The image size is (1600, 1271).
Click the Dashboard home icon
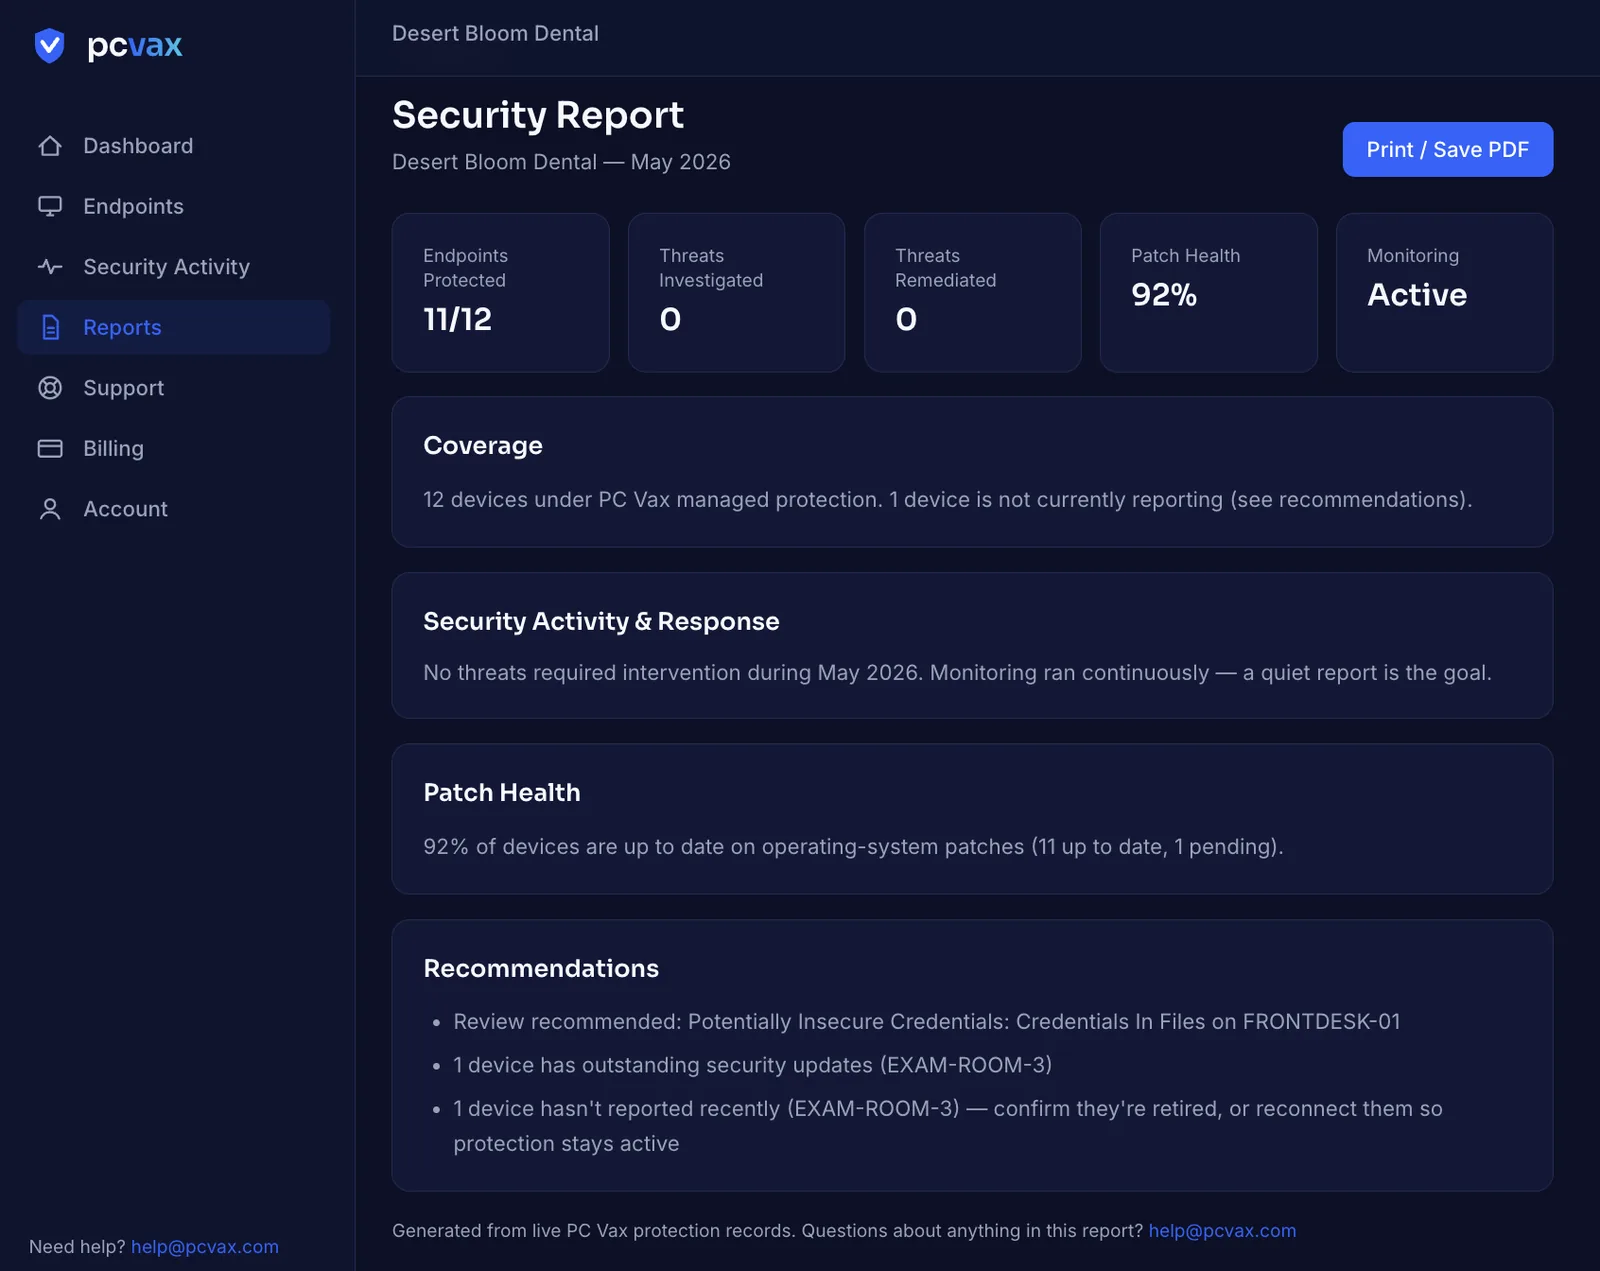[x=50, y=146]
